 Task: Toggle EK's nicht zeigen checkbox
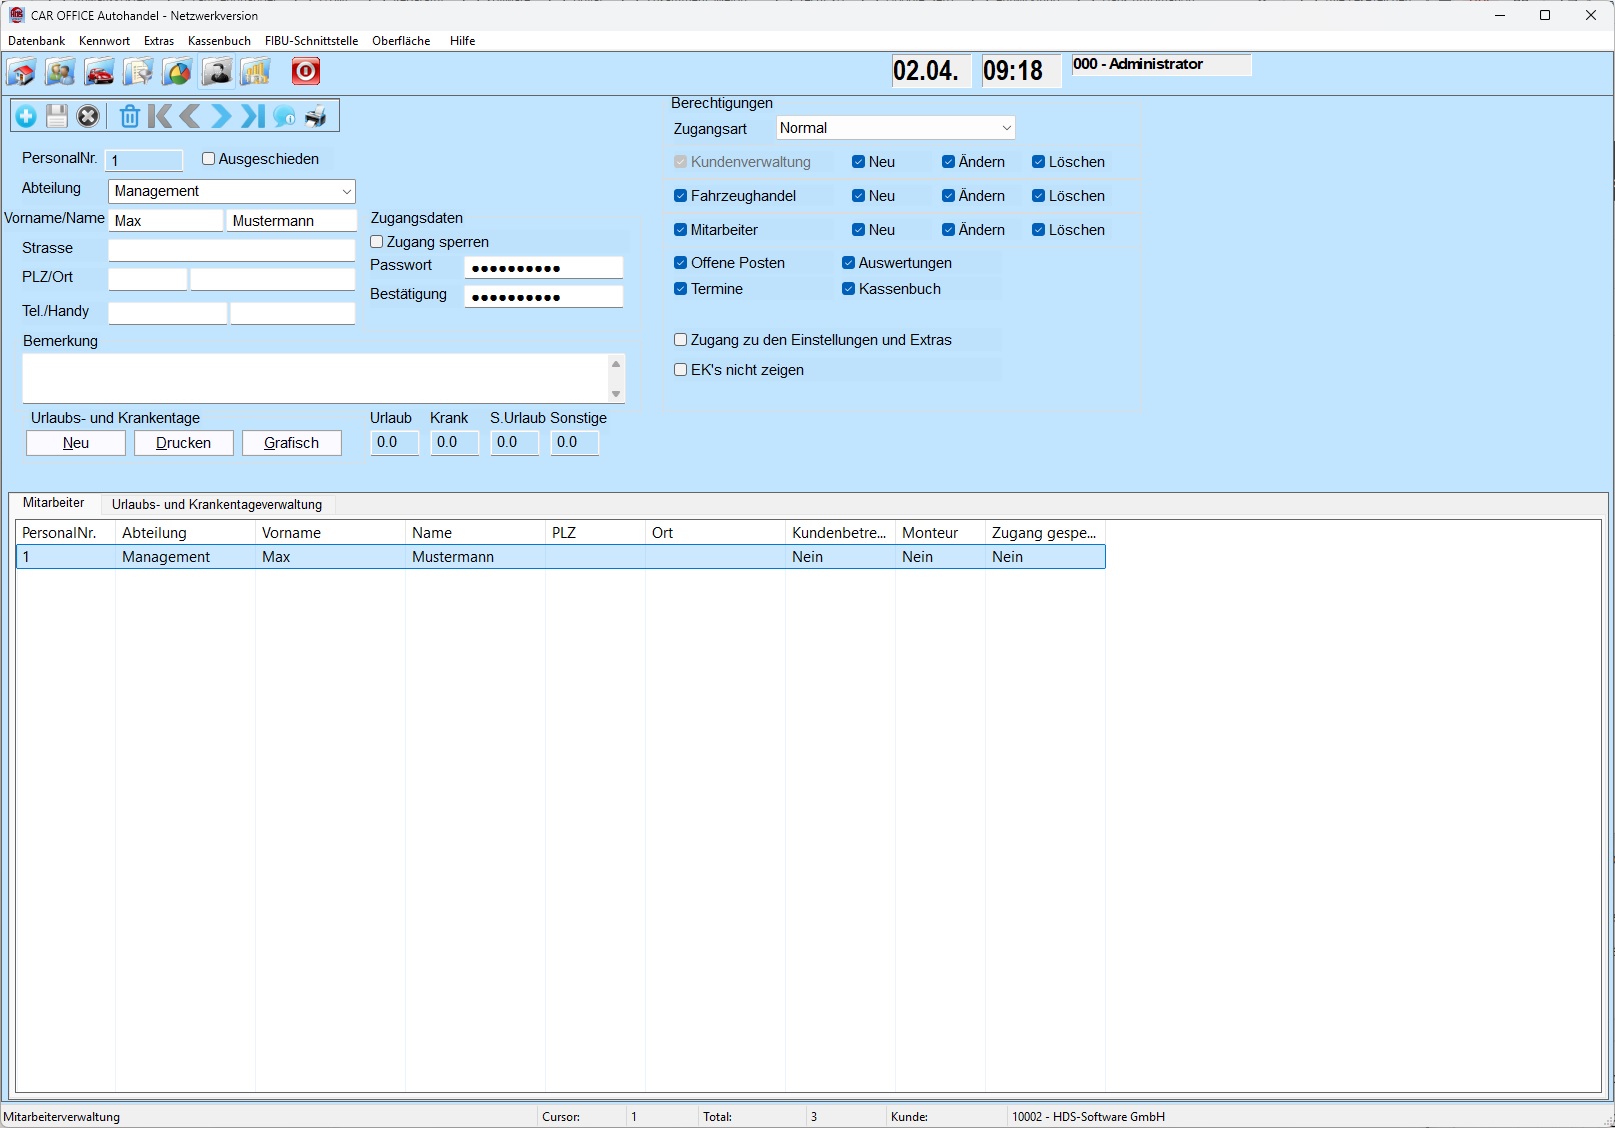pos(681,370)
